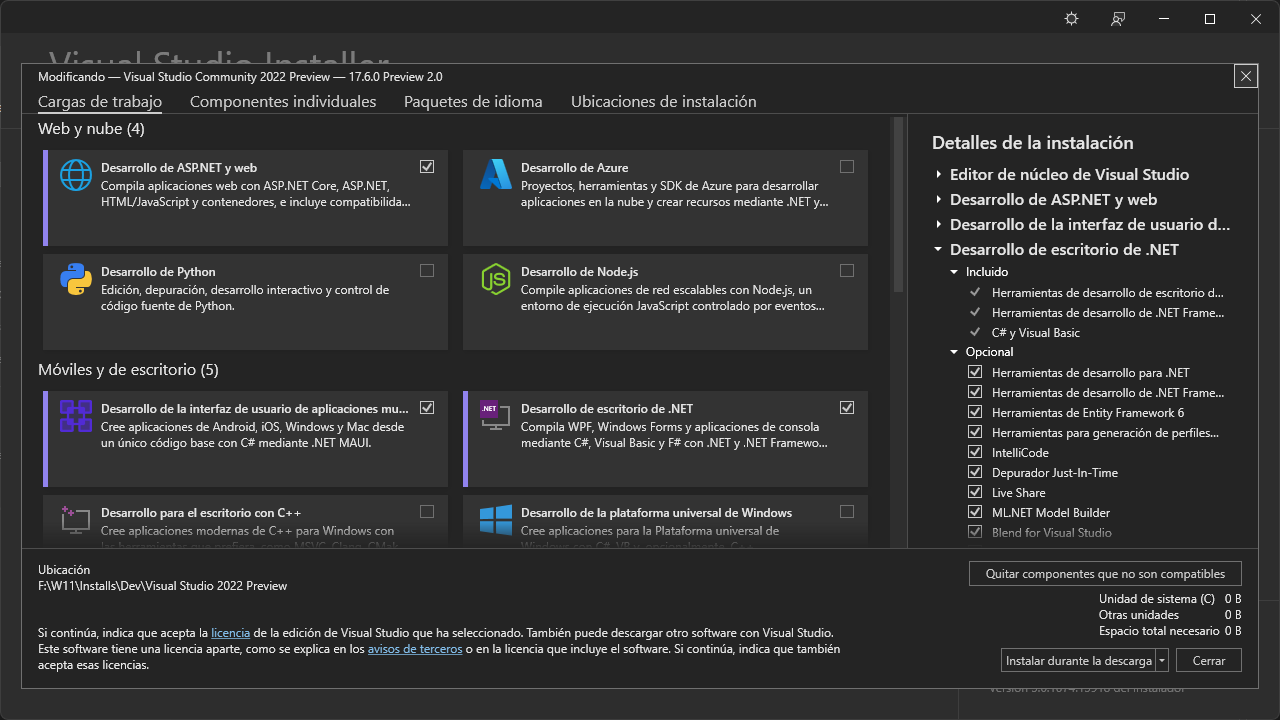Uncheck Herramientas de desarrollo de .NET Framework optional
1280x720 pixels.
(975, 392)
